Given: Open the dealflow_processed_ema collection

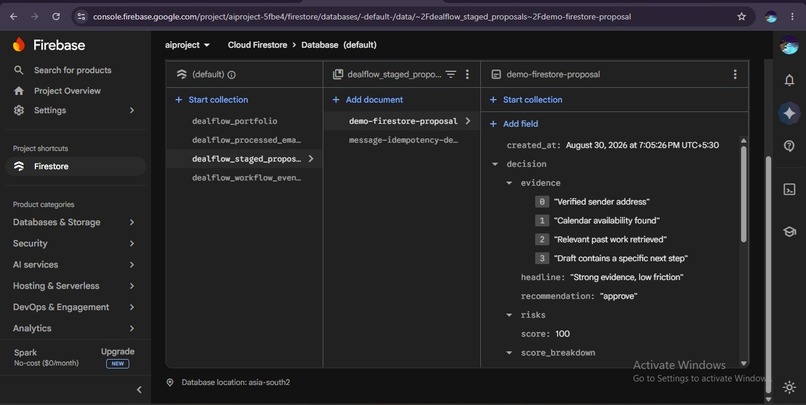Looking at the screenshot, I should 246,140.
